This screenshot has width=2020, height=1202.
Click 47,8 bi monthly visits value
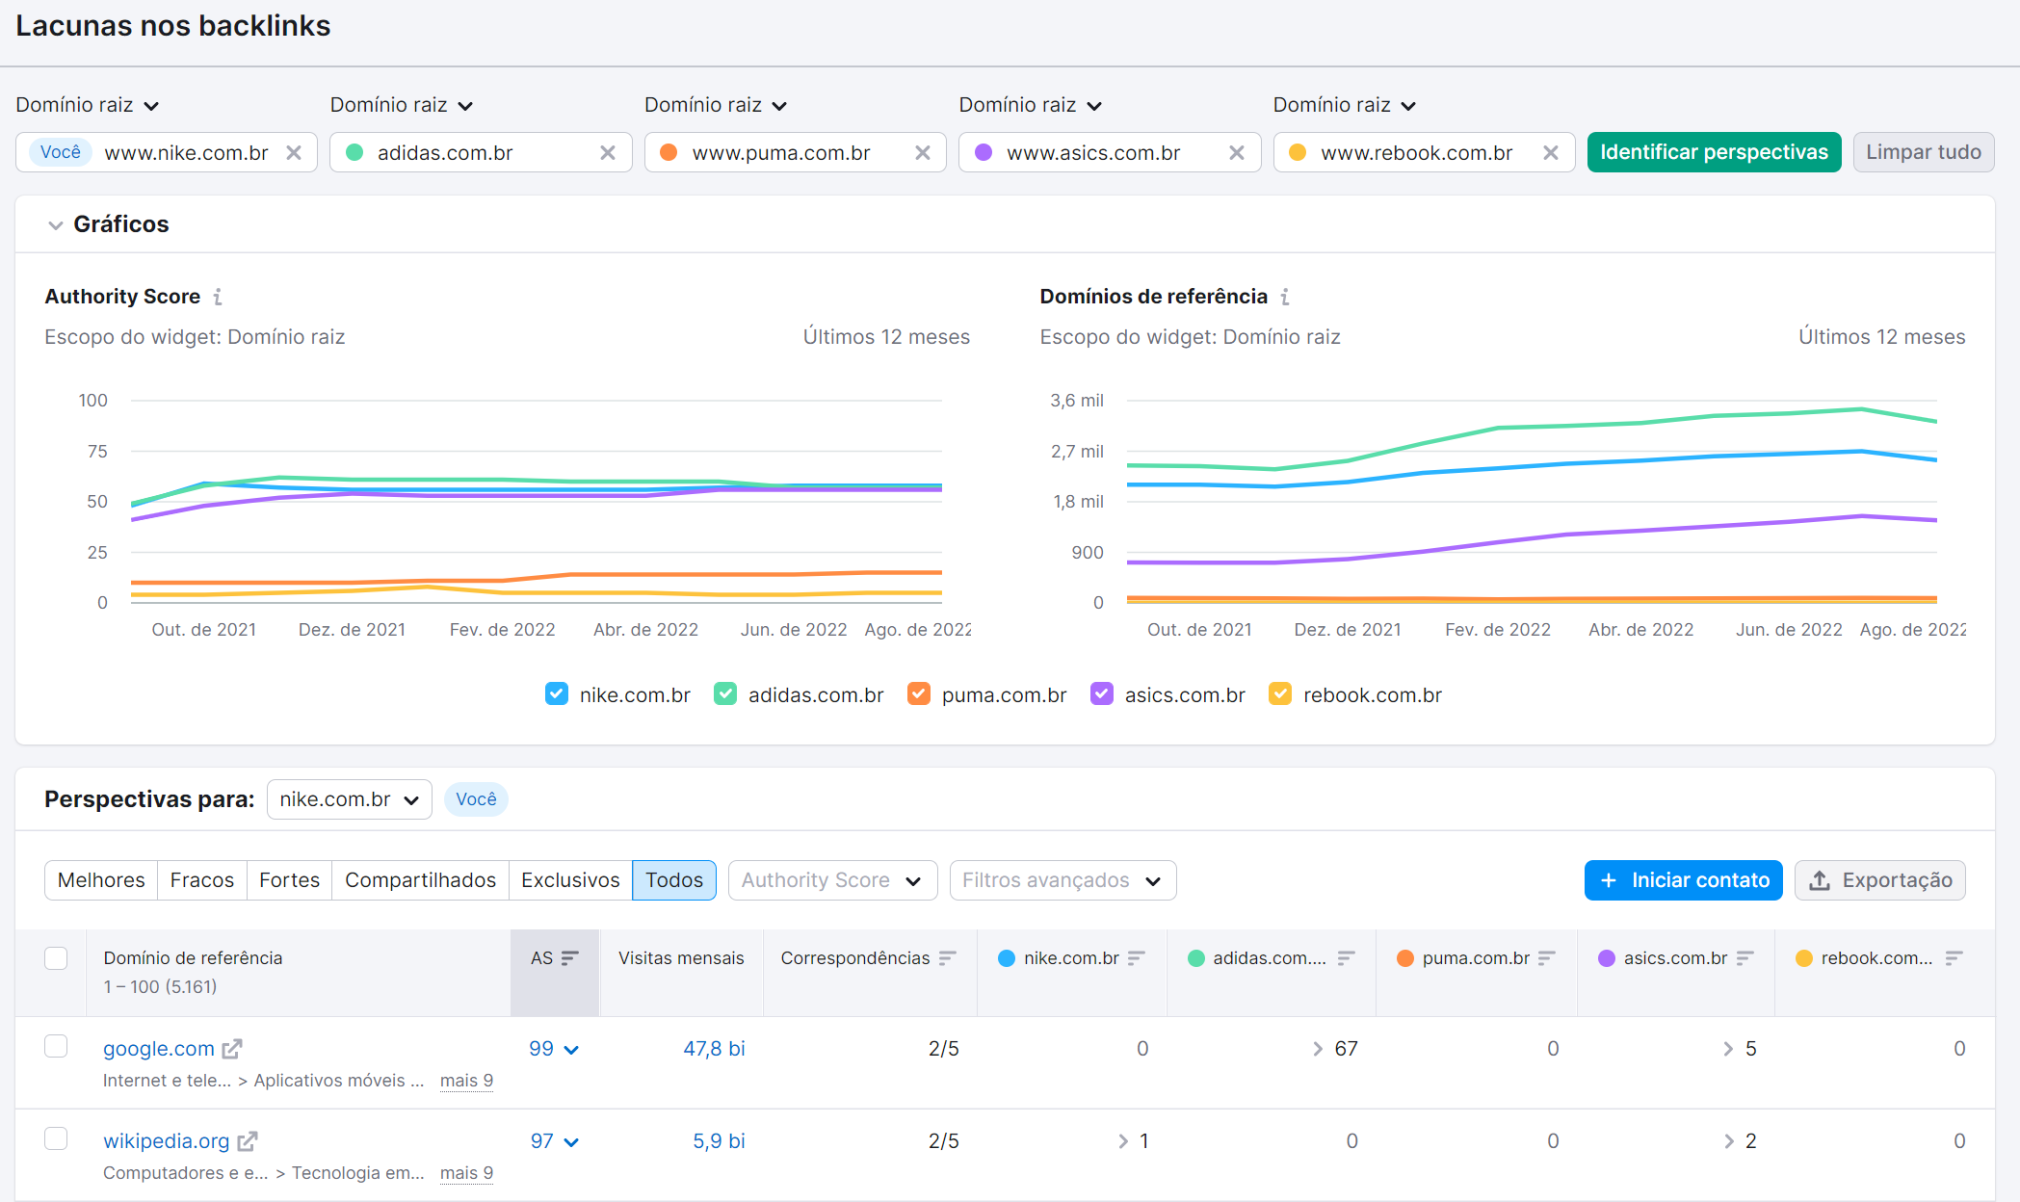tap(714, 1049)
